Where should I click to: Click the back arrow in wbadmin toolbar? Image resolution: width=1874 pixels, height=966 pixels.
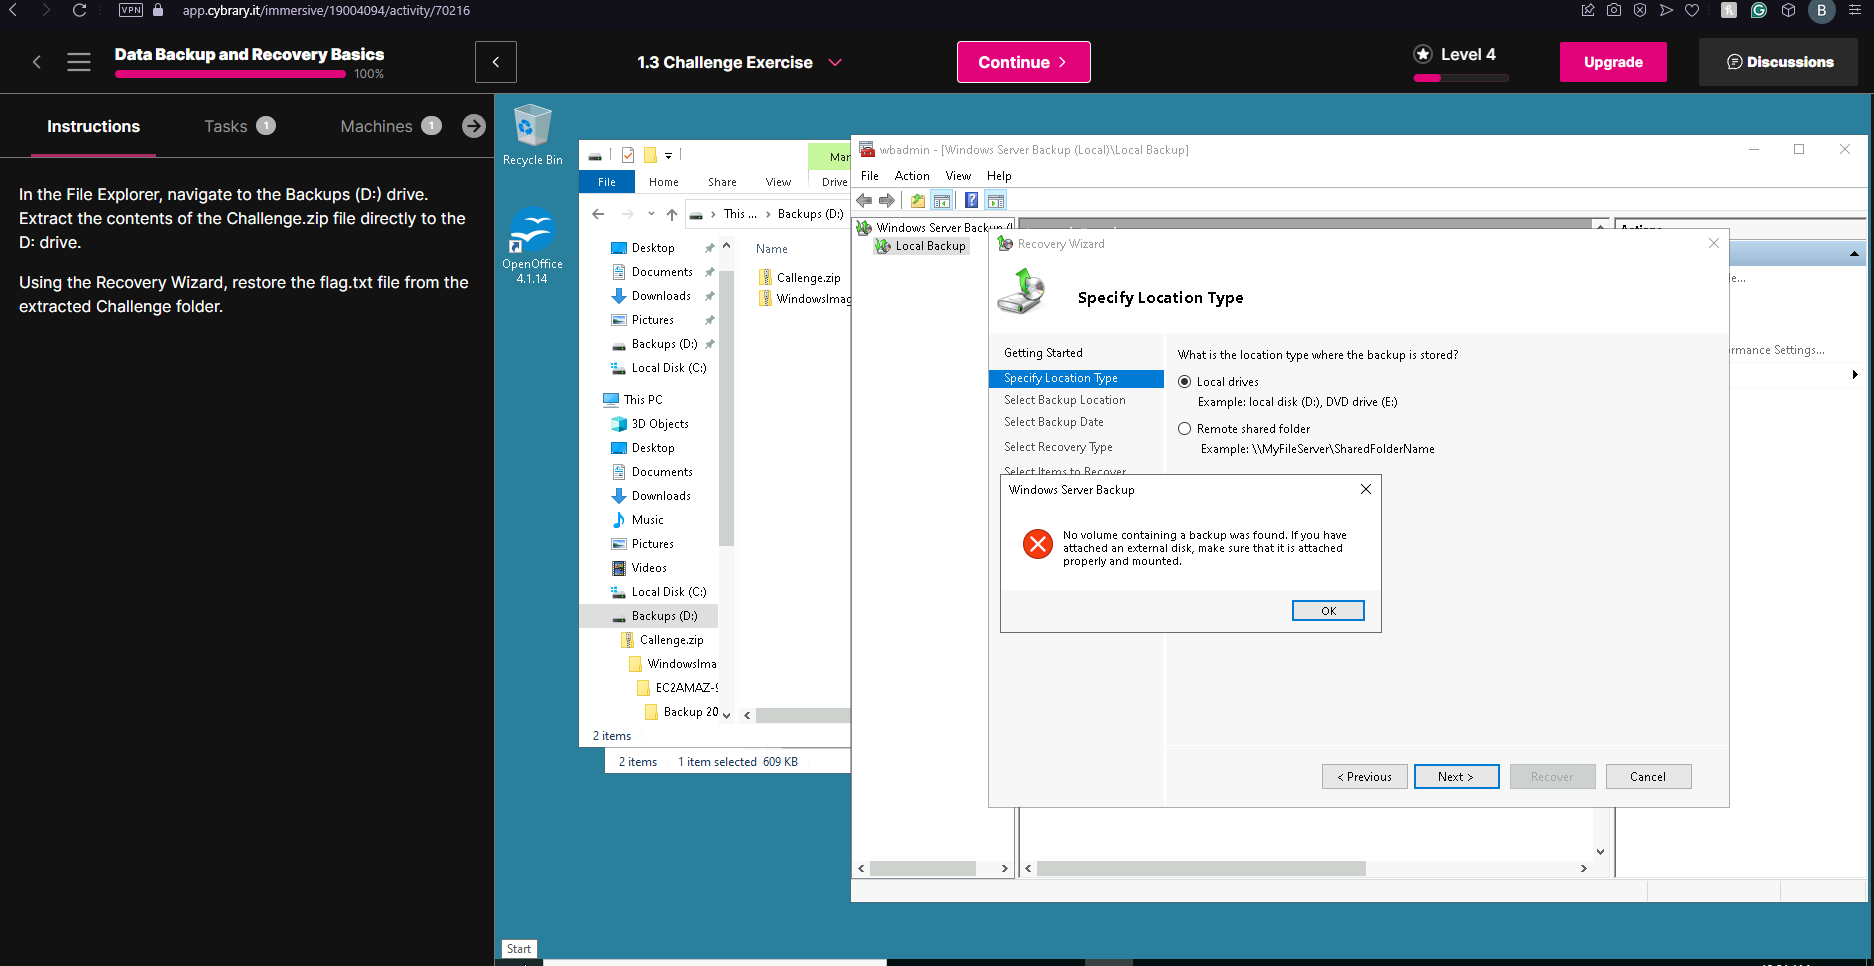(x=864, y=201)
